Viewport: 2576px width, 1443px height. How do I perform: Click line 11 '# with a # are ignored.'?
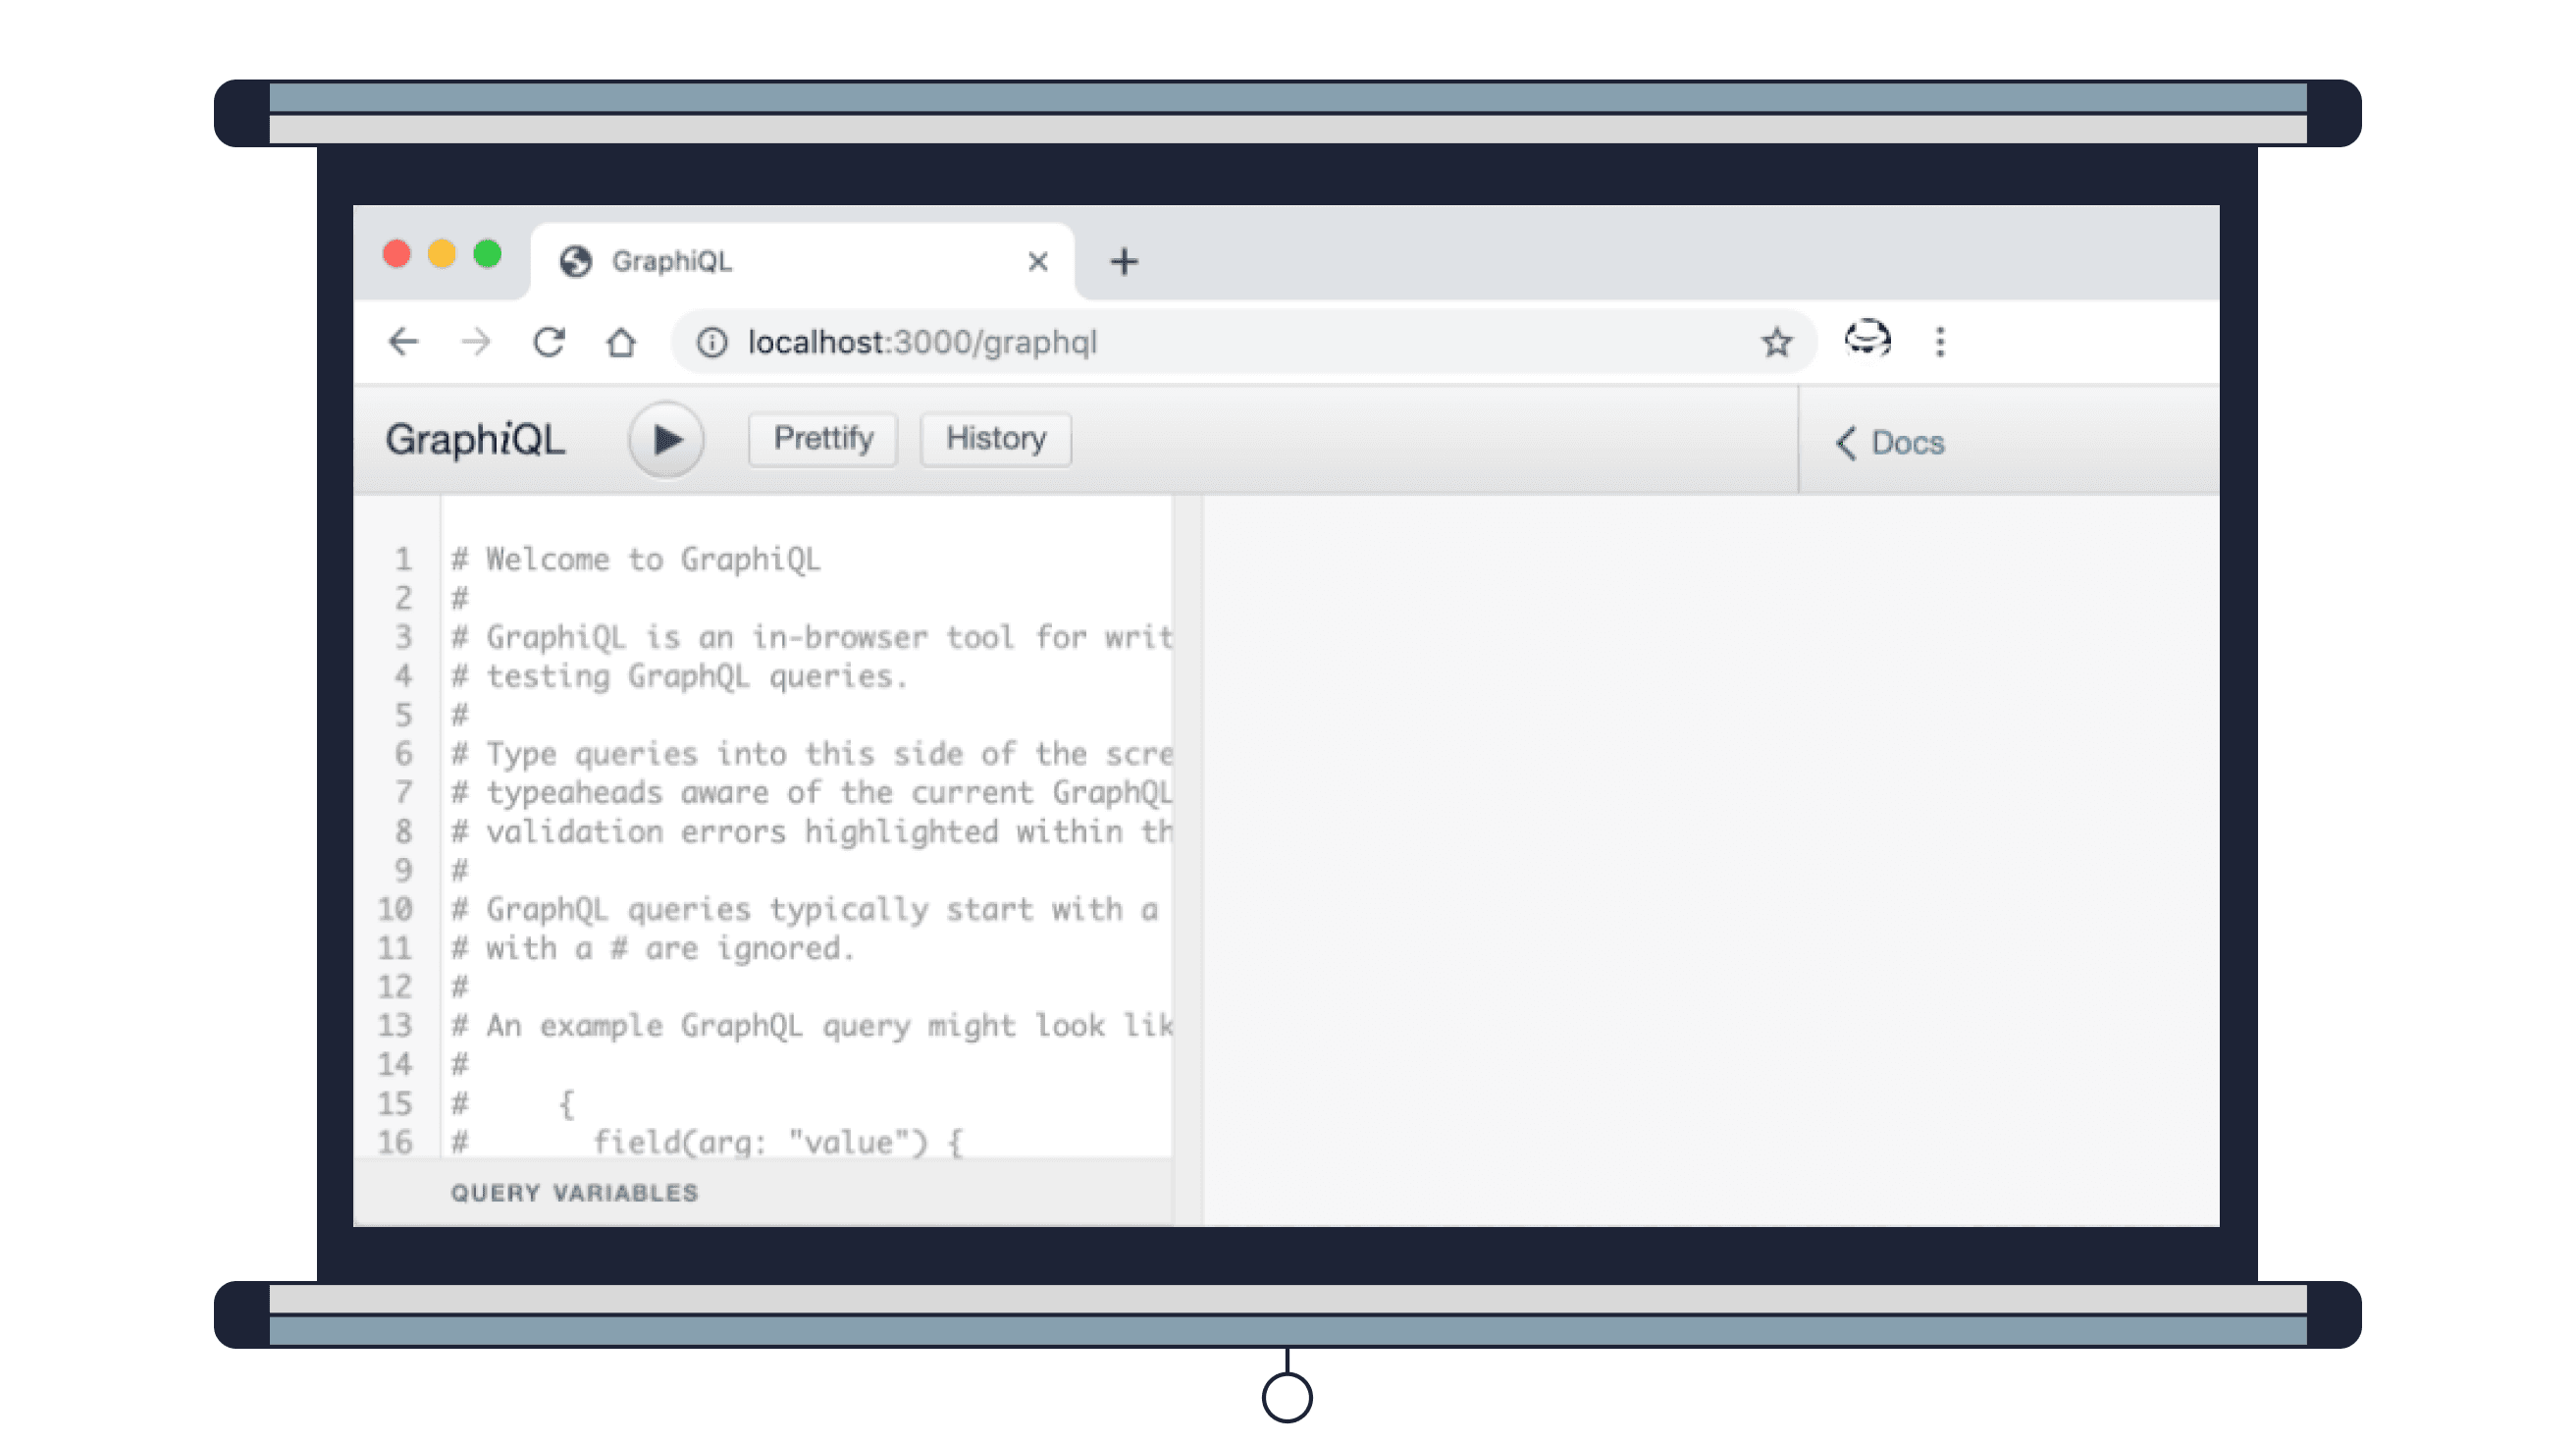[x=653, y=949]
